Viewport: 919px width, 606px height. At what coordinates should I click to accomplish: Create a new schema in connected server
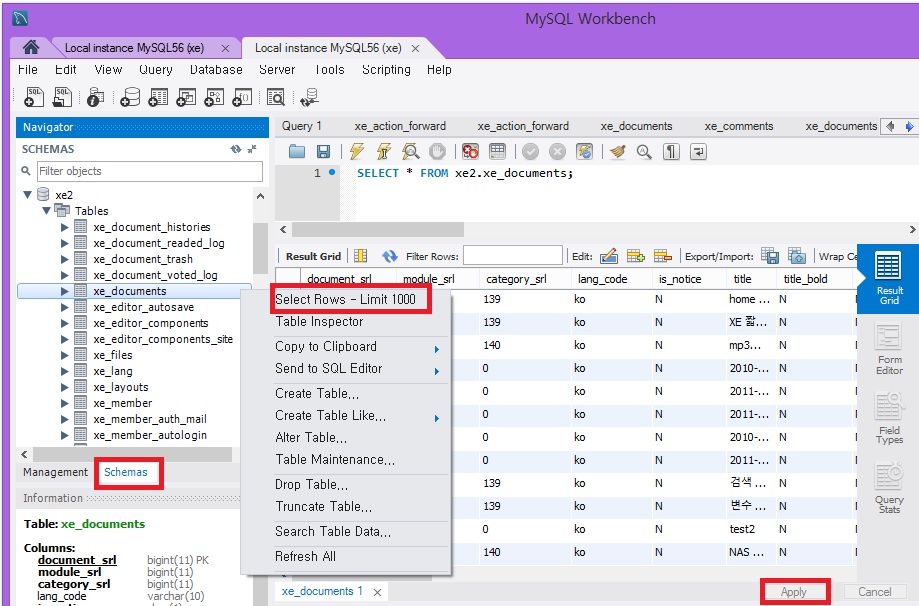[131, 97]
